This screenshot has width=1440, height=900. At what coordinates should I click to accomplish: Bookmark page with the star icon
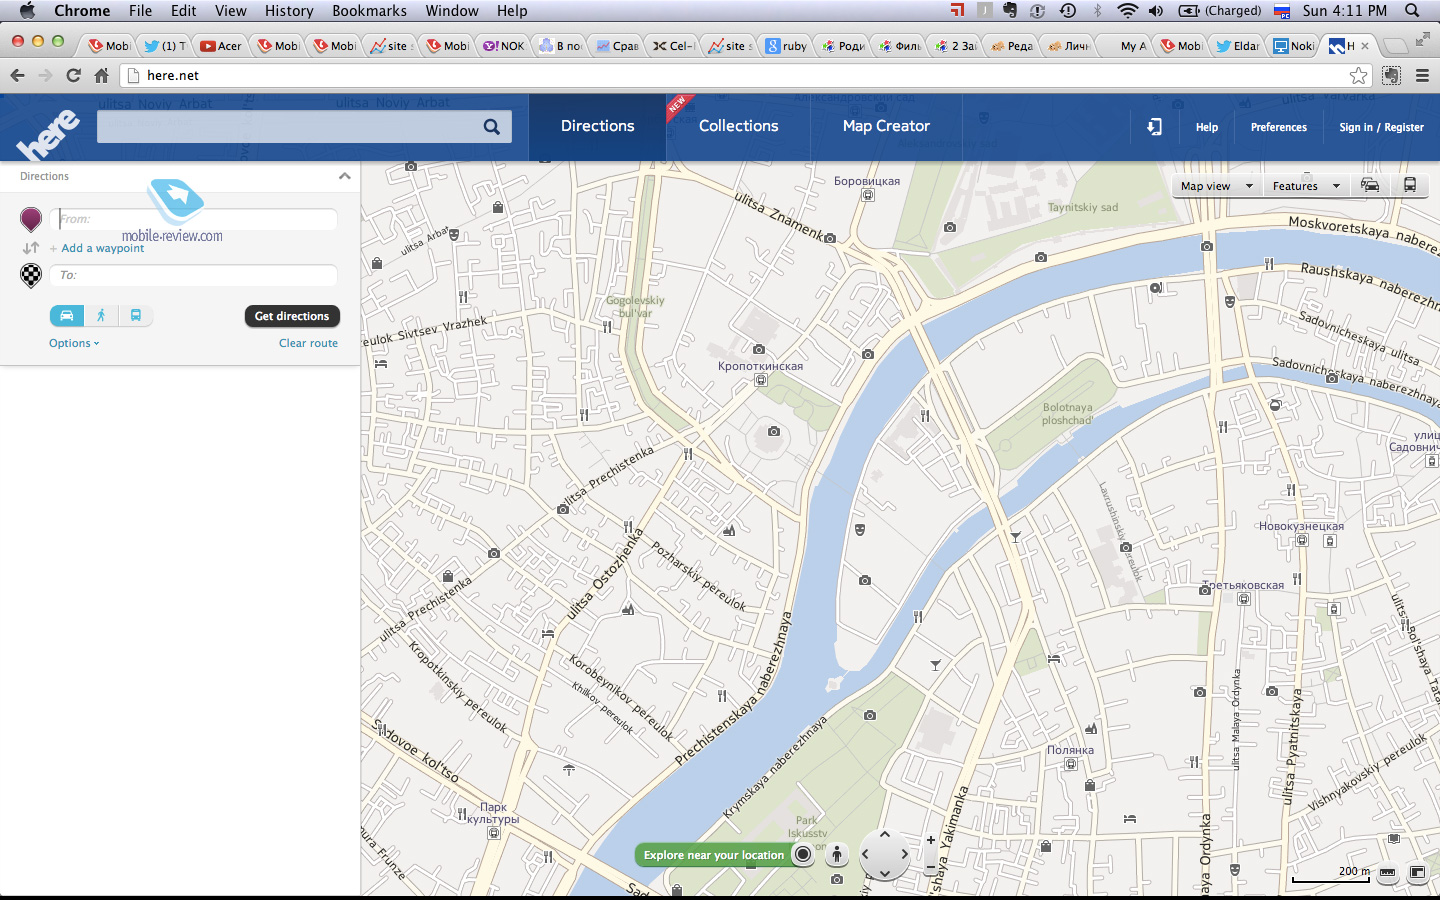(x=1358, y=75)
